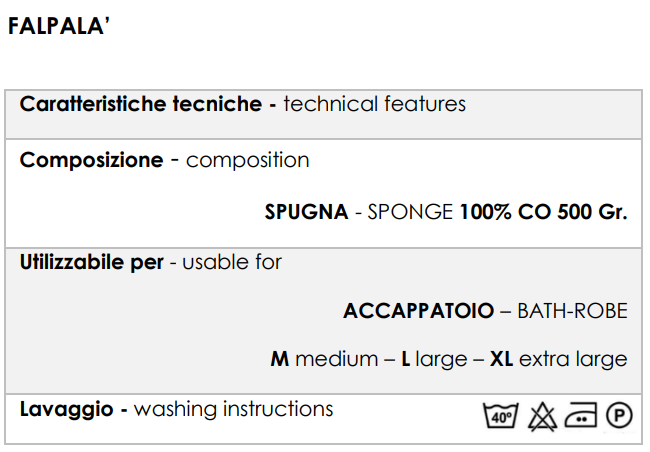Click the FALPALA' title heading

(58, 27)
